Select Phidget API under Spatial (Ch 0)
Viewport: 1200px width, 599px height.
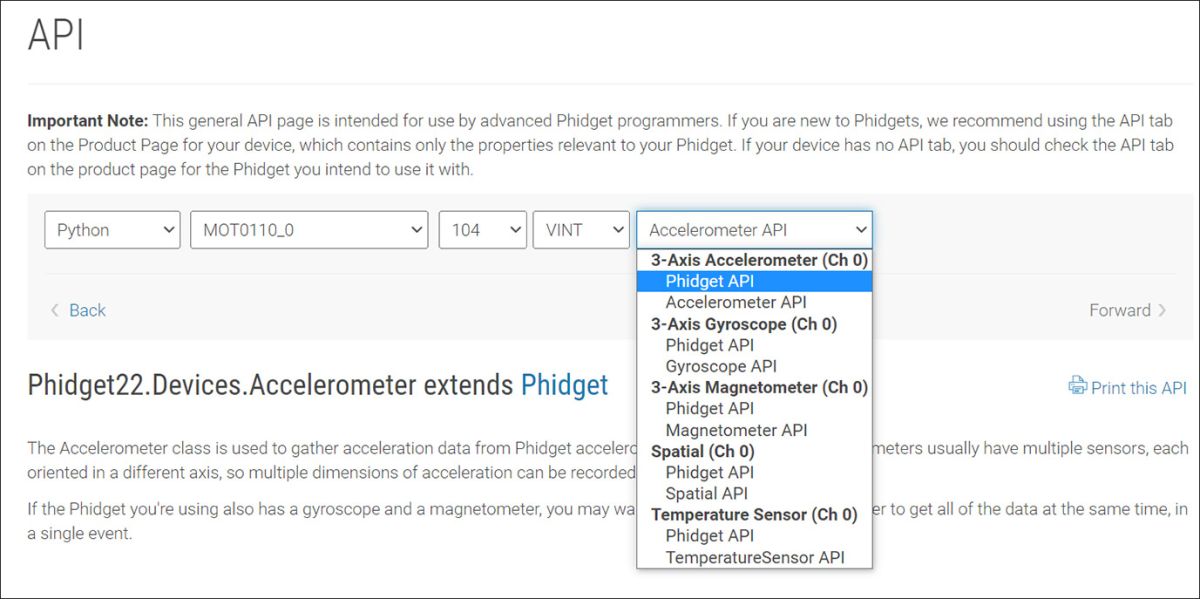[x=710, y=472]
